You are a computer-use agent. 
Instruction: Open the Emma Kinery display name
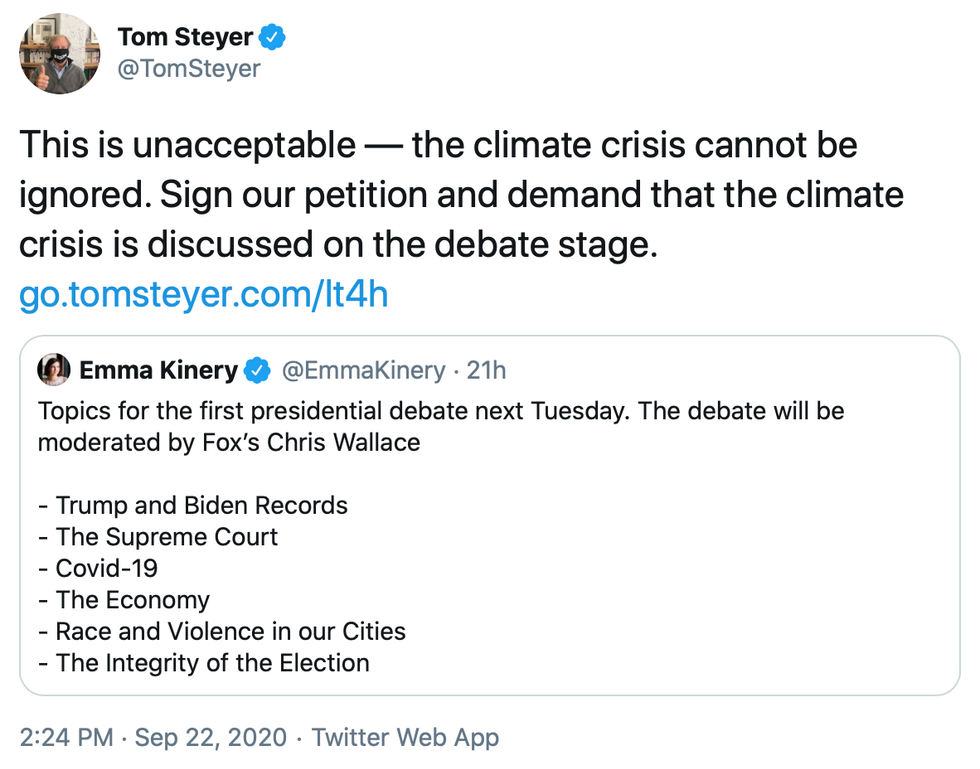click(x=158, y=371)
